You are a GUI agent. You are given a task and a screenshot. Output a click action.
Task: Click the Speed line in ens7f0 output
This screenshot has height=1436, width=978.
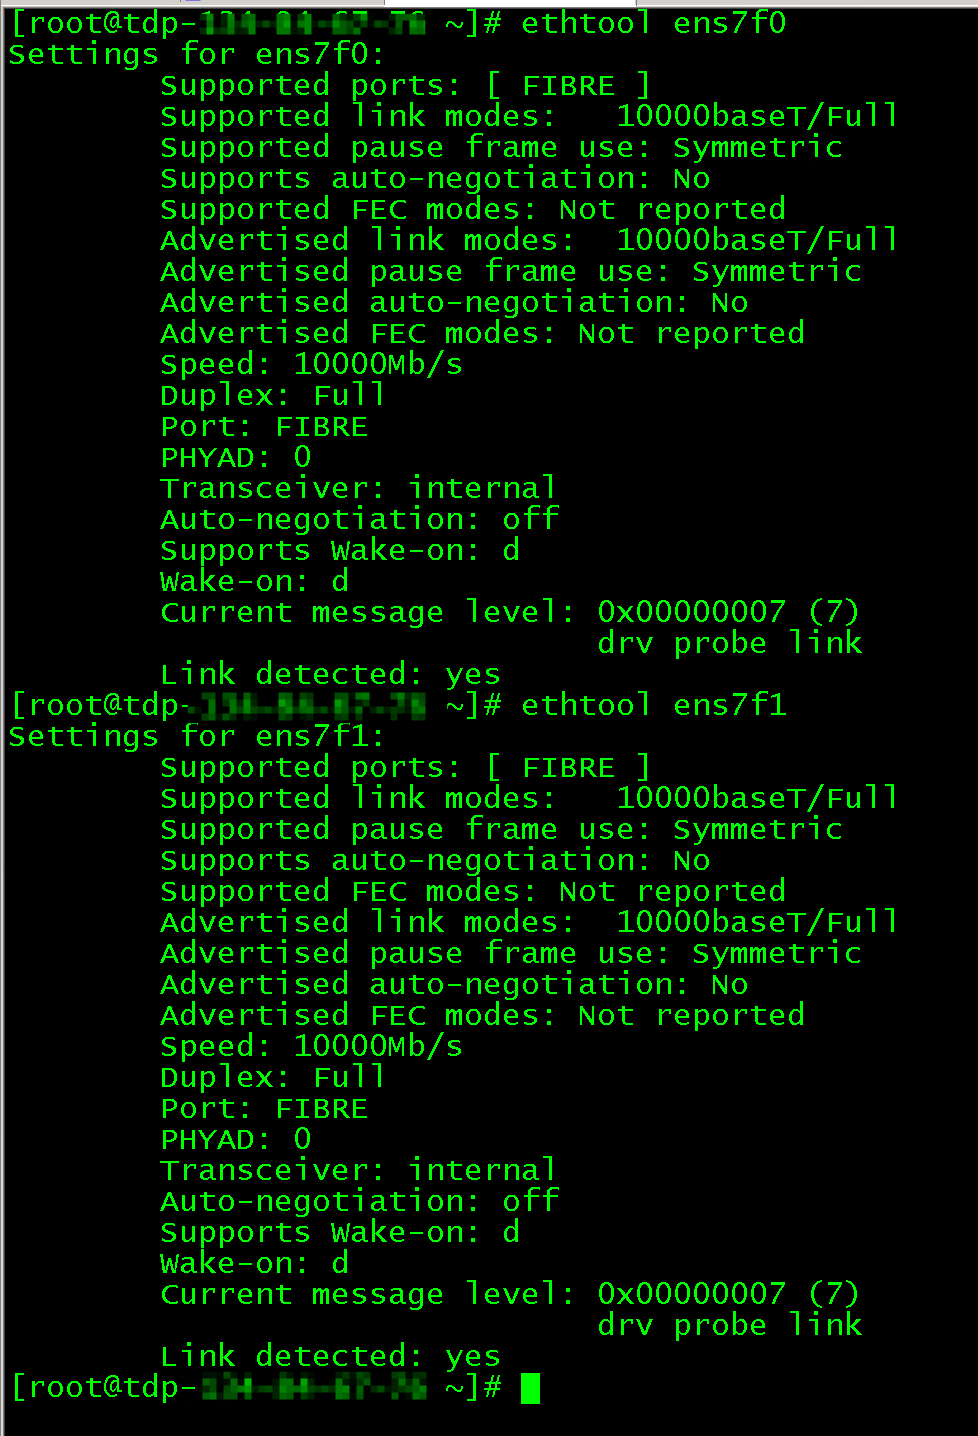pos(311,364)
